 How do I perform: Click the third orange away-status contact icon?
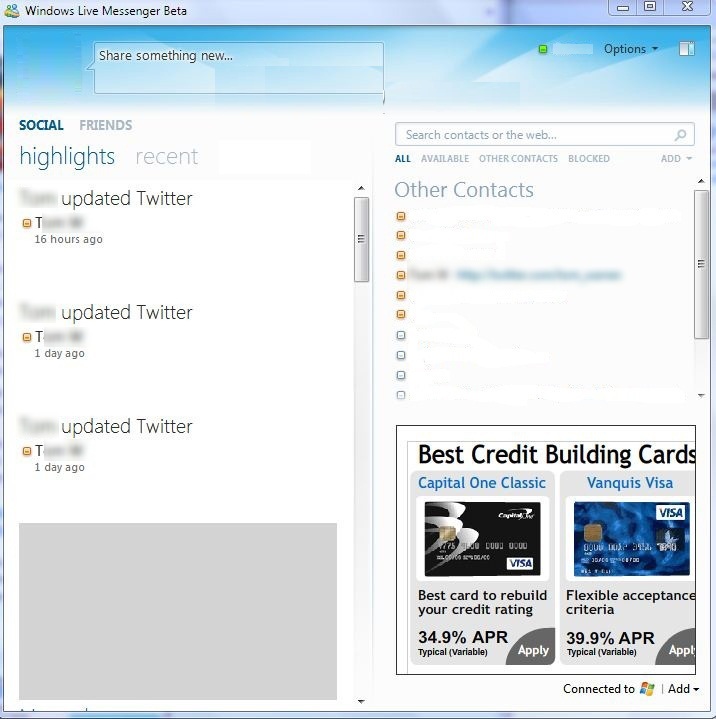(401, 255)
